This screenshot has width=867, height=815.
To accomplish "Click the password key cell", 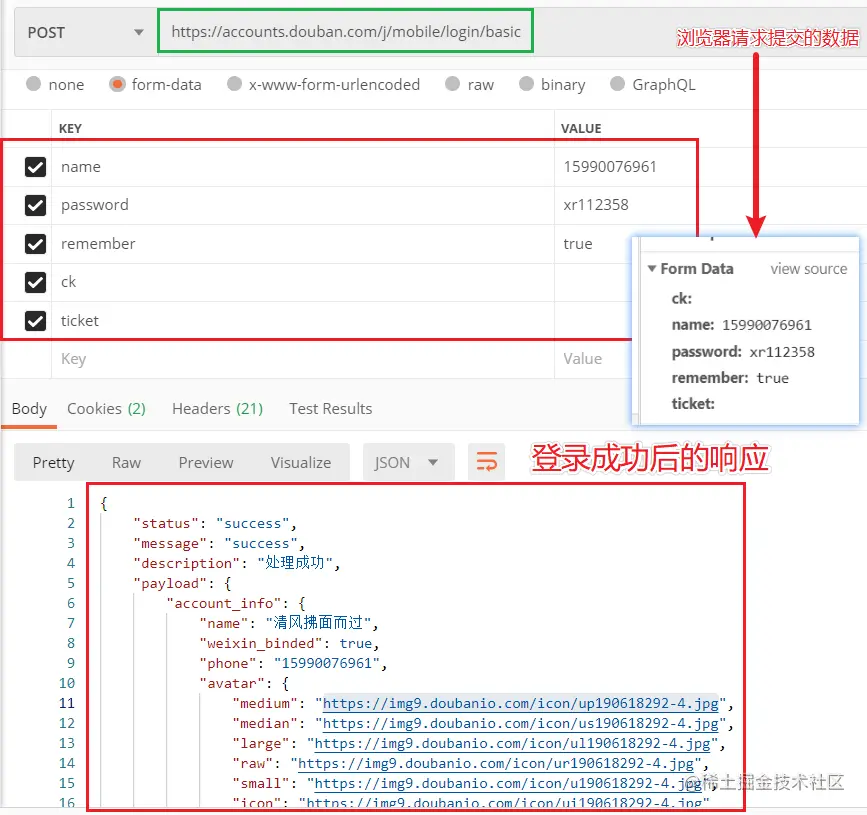I will 303,205.
